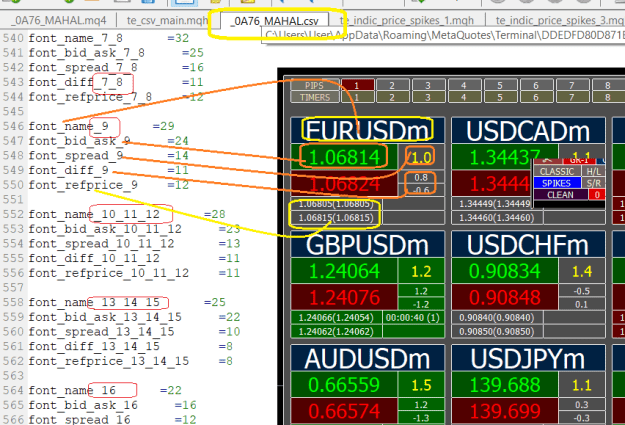Image resolution: width=625 pixels, height=425 pixels.
Task: Toggle PIPS row button 5
Action: tap(500, 85)
